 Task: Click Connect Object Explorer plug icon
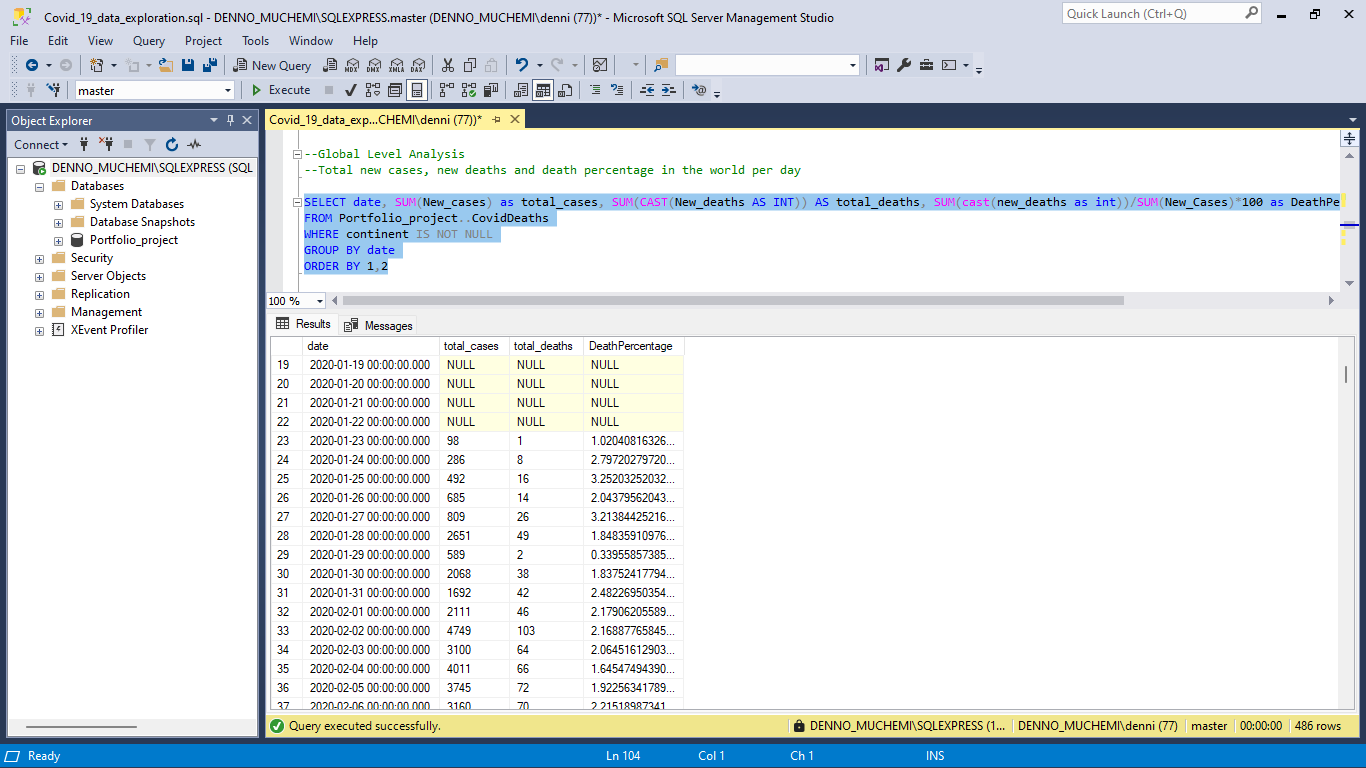point(84,145)
